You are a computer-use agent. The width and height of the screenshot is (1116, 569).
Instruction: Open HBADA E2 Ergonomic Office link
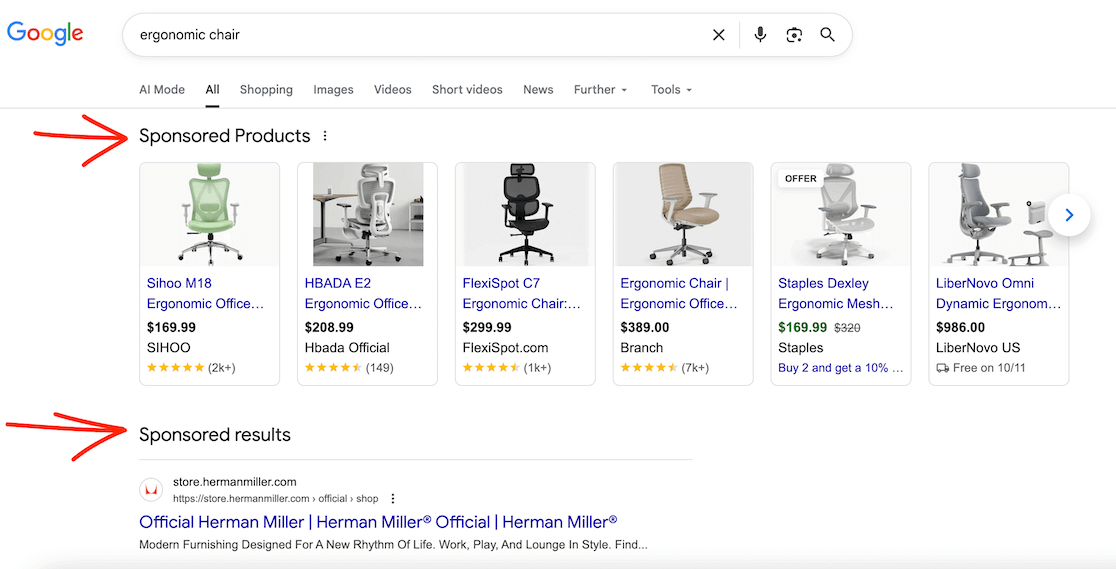pyautogui.click(x=364, y=293)
